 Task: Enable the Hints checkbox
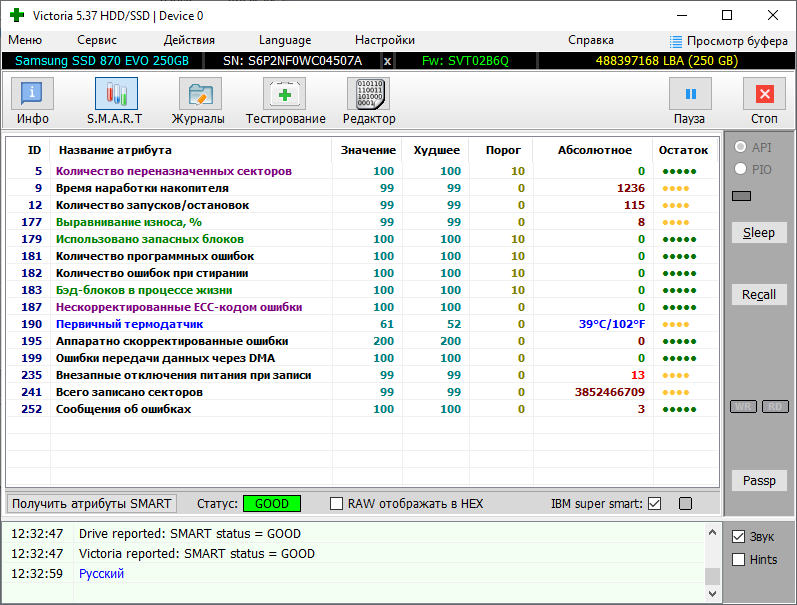tap(739, 560)
